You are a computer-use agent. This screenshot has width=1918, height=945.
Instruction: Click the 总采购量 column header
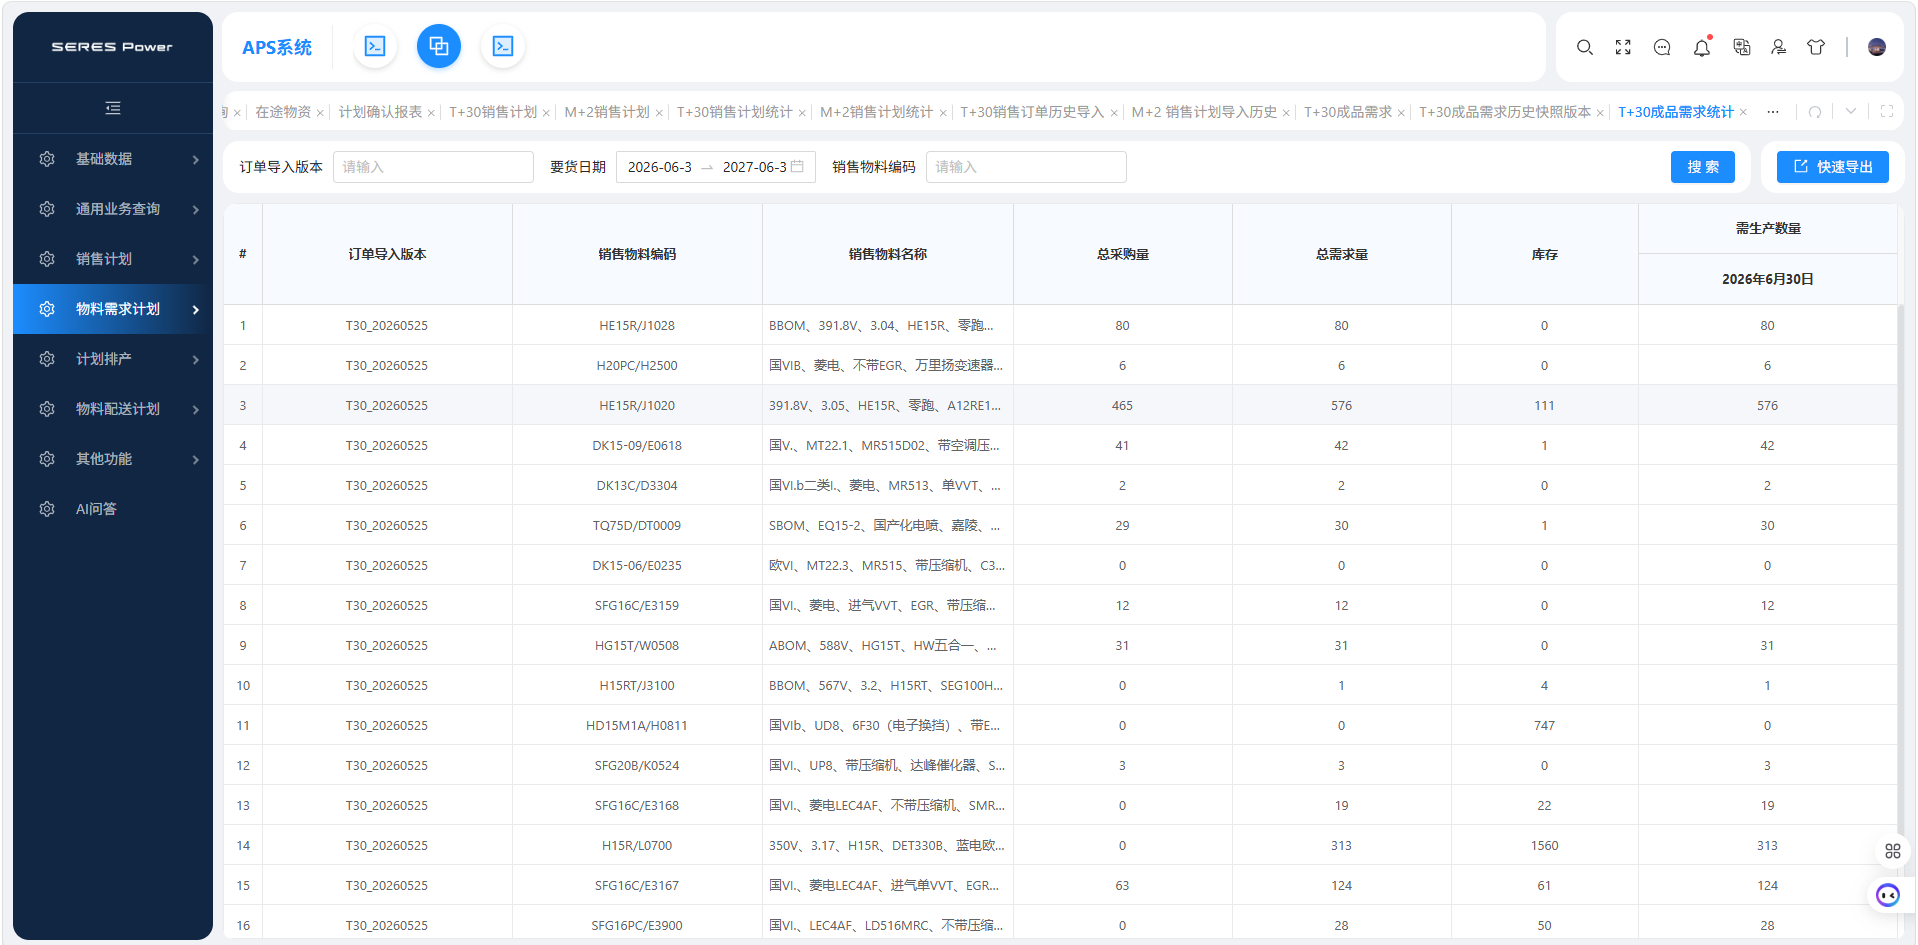1122,254
